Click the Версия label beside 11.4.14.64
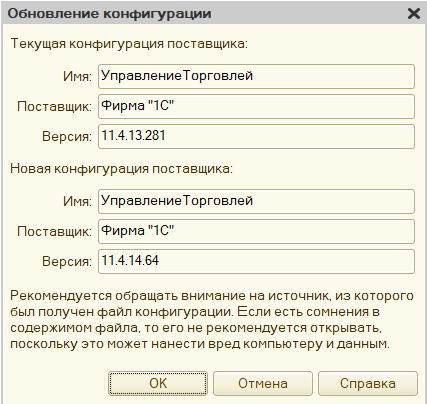The width and height of the screenshot is (427, 404). click(67, 262)
